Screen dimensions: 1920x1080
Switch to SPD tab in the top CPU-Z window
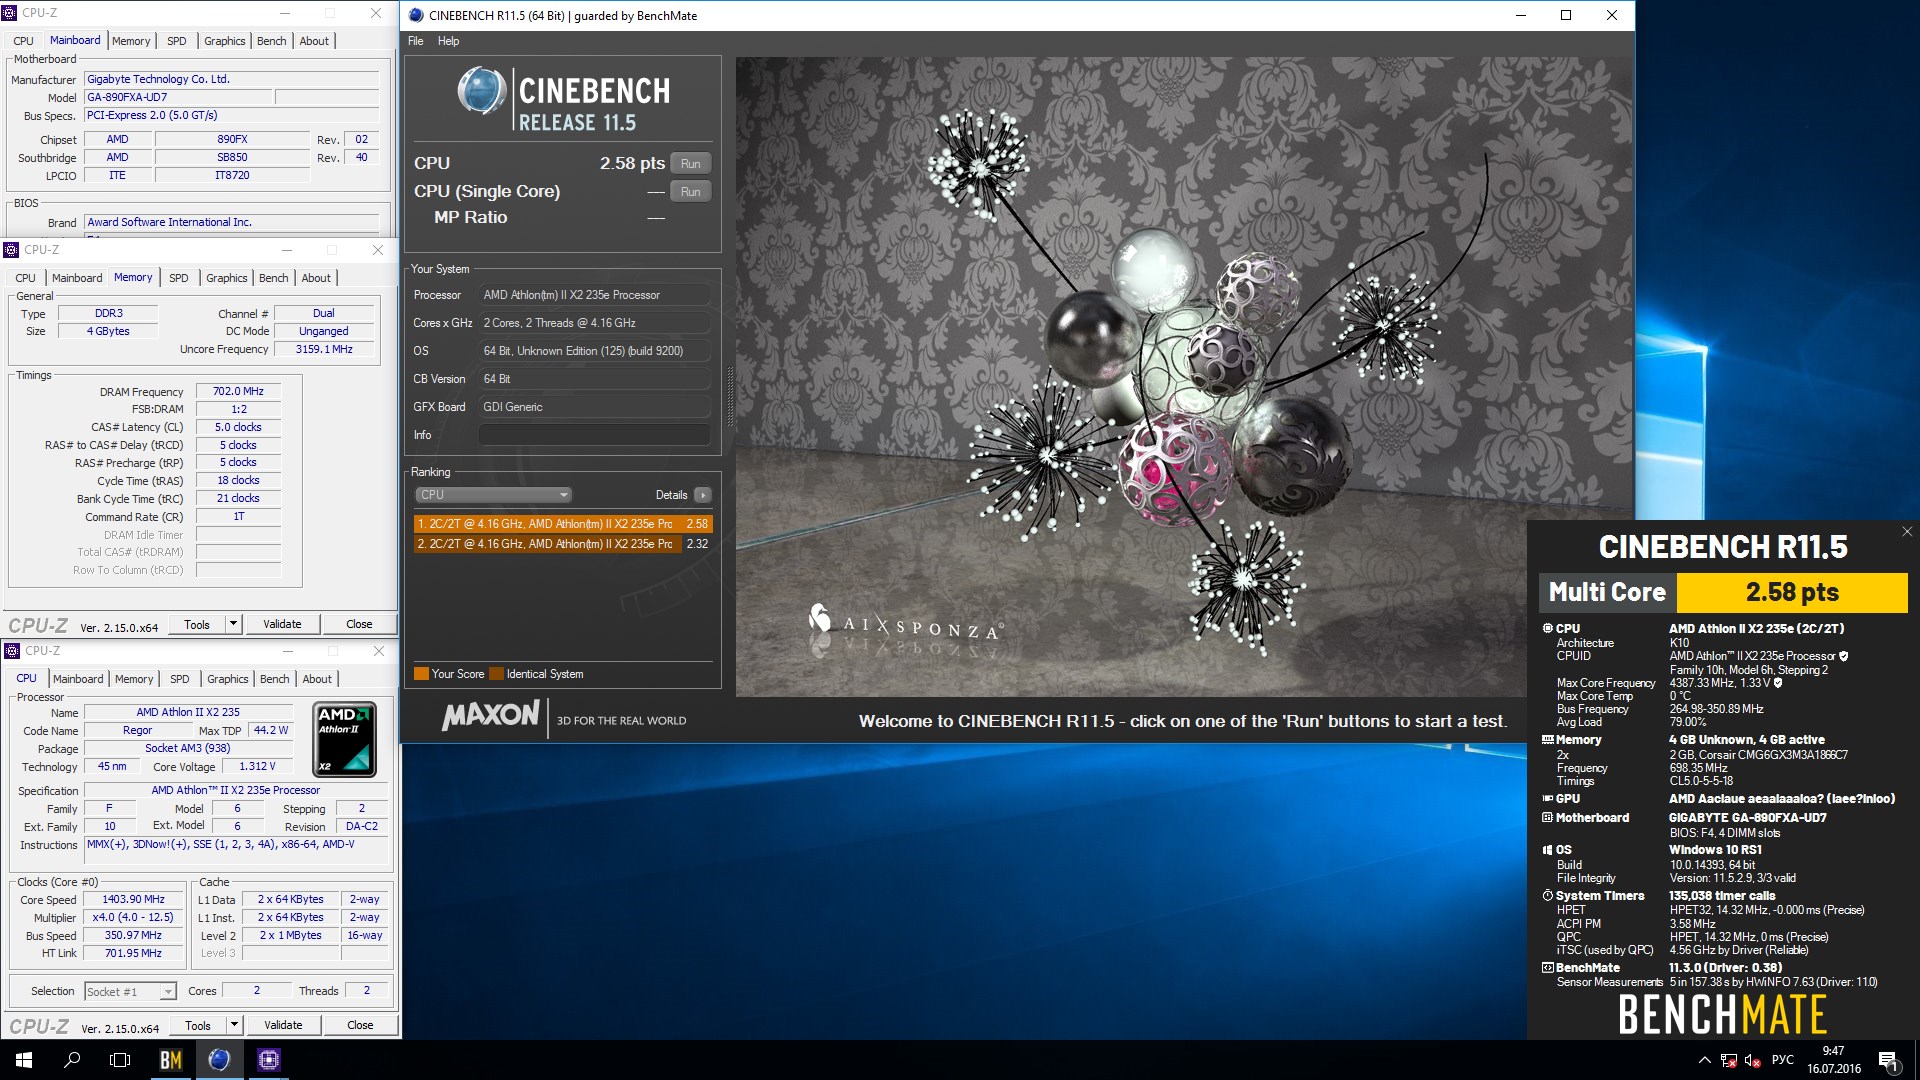(177, 41)
